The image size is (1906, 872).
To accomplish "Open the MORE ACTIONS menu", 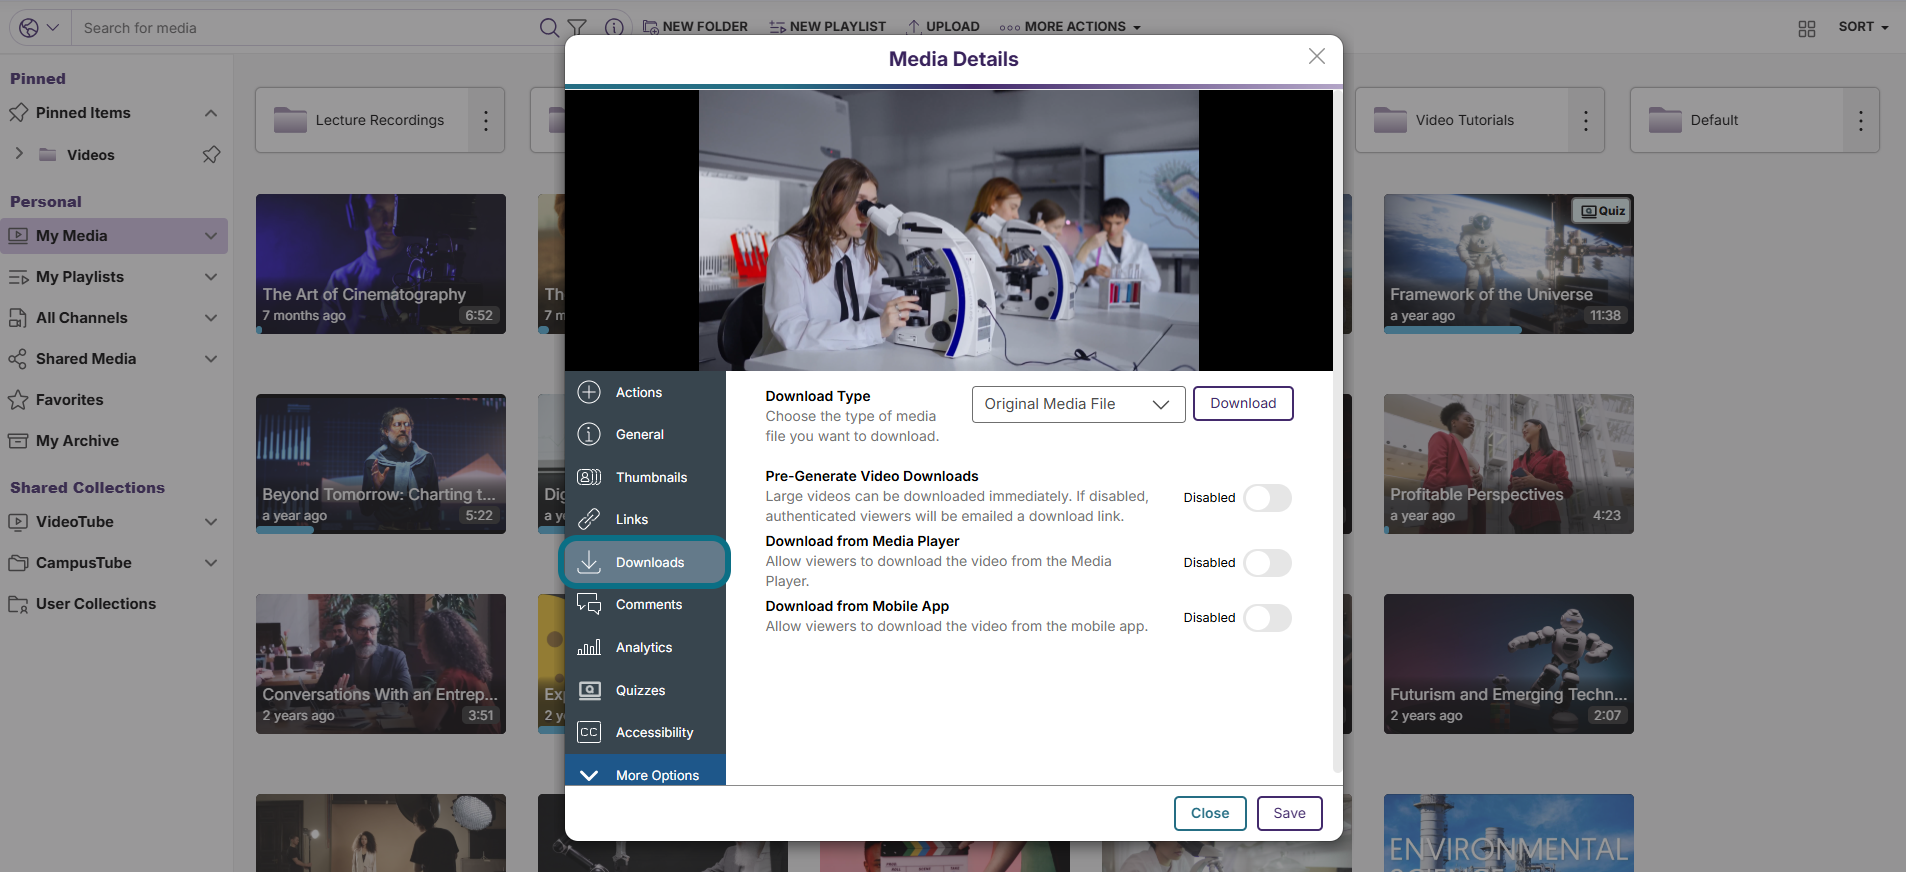I will pyautogui.click(x=1070, y=27).
